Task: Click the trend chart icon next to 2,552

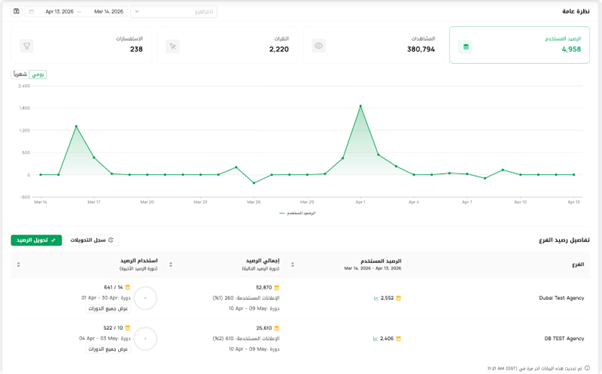Action: pos(376,298)
